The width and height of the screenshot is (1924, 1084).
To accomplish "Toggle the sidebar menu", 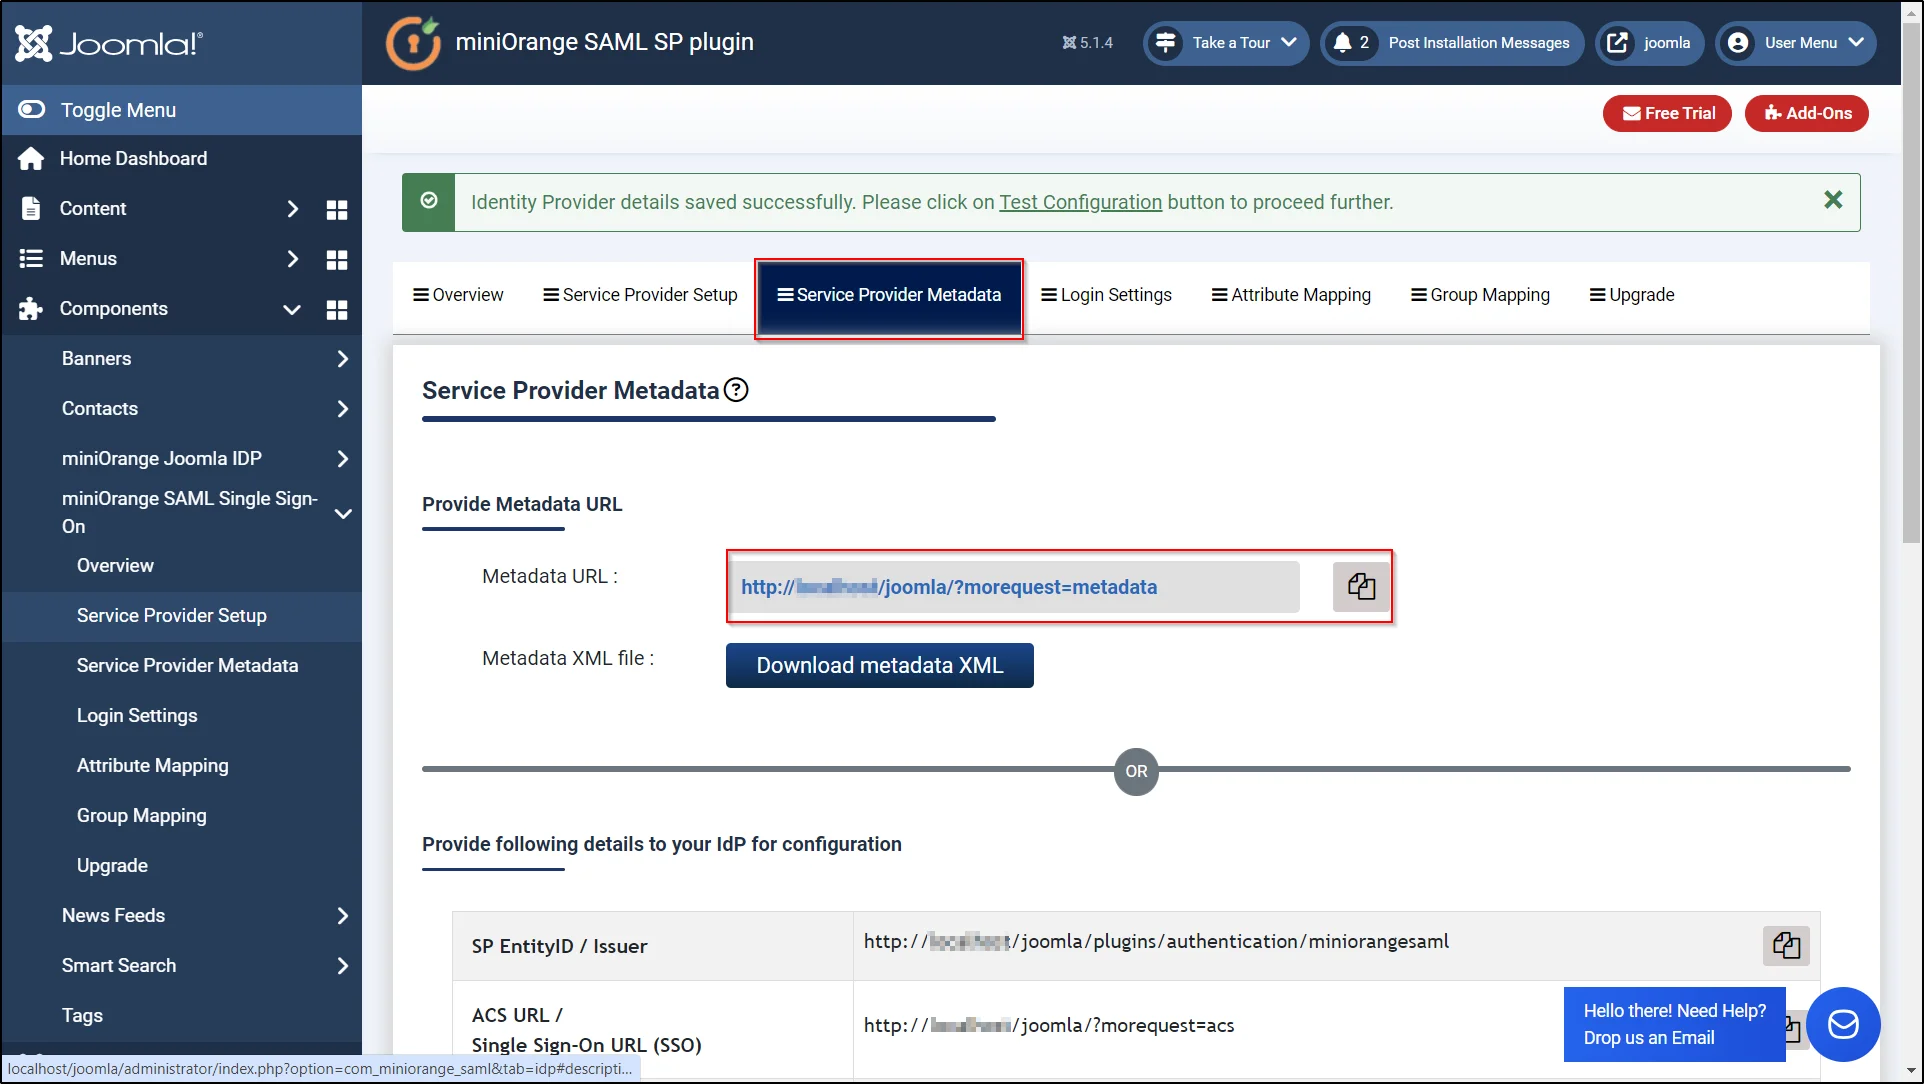I will click(181, 110).
